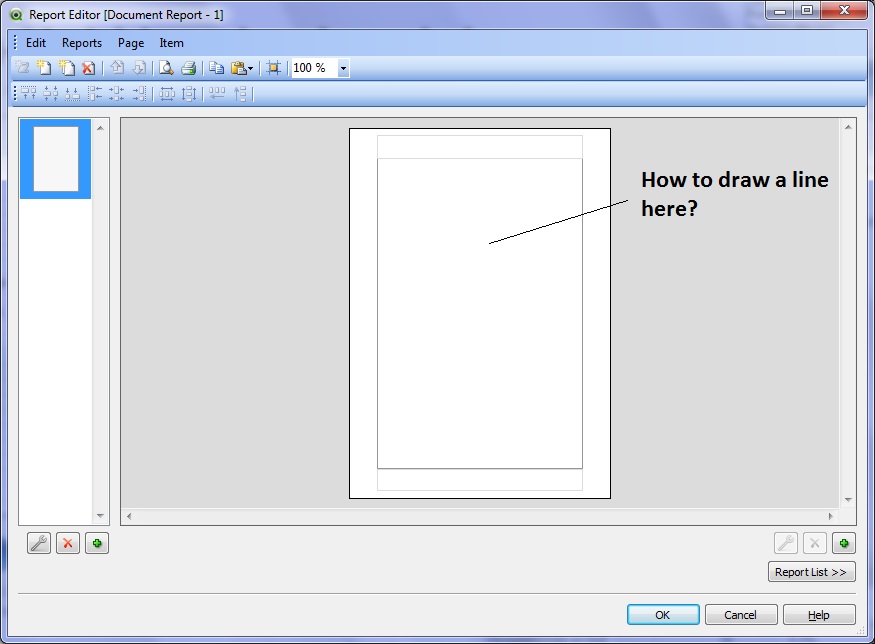
Task: Click the delete page red X button
Action: tap(68, 543)
